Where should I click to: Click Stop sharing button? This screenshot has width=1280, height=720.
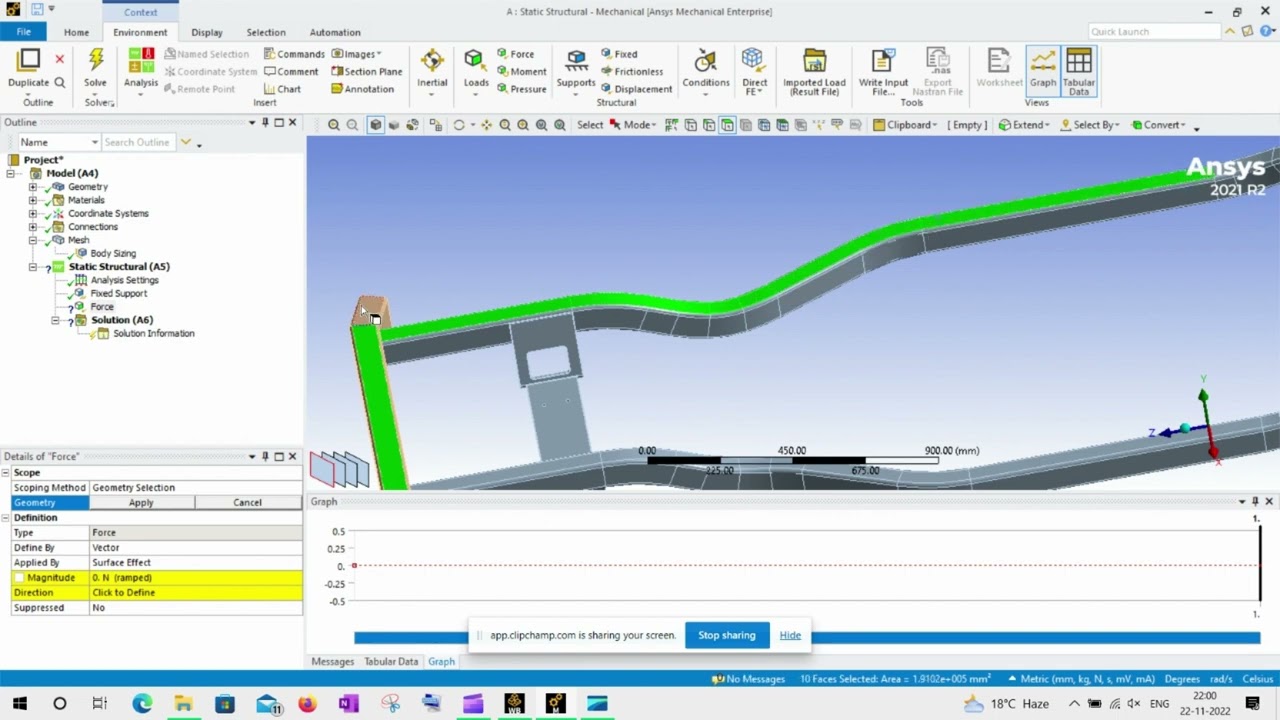[727, 635]
